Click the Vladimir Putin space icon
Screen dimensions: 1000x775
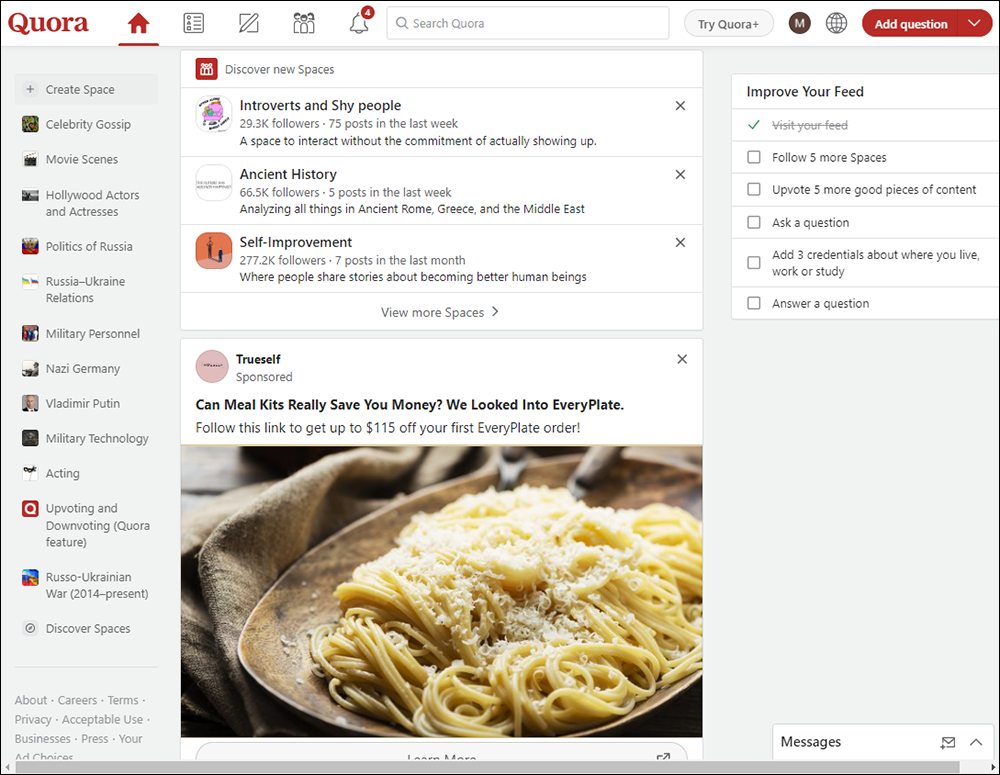(x=30, y=403)
